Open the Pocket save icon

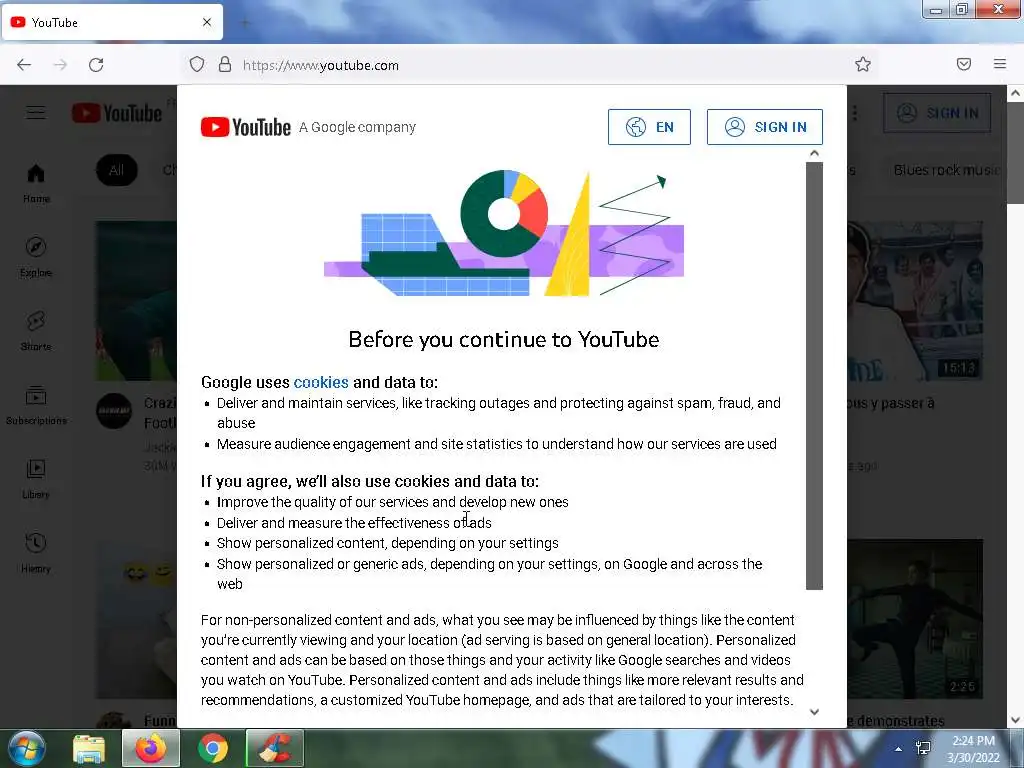(x=963, y=64)
